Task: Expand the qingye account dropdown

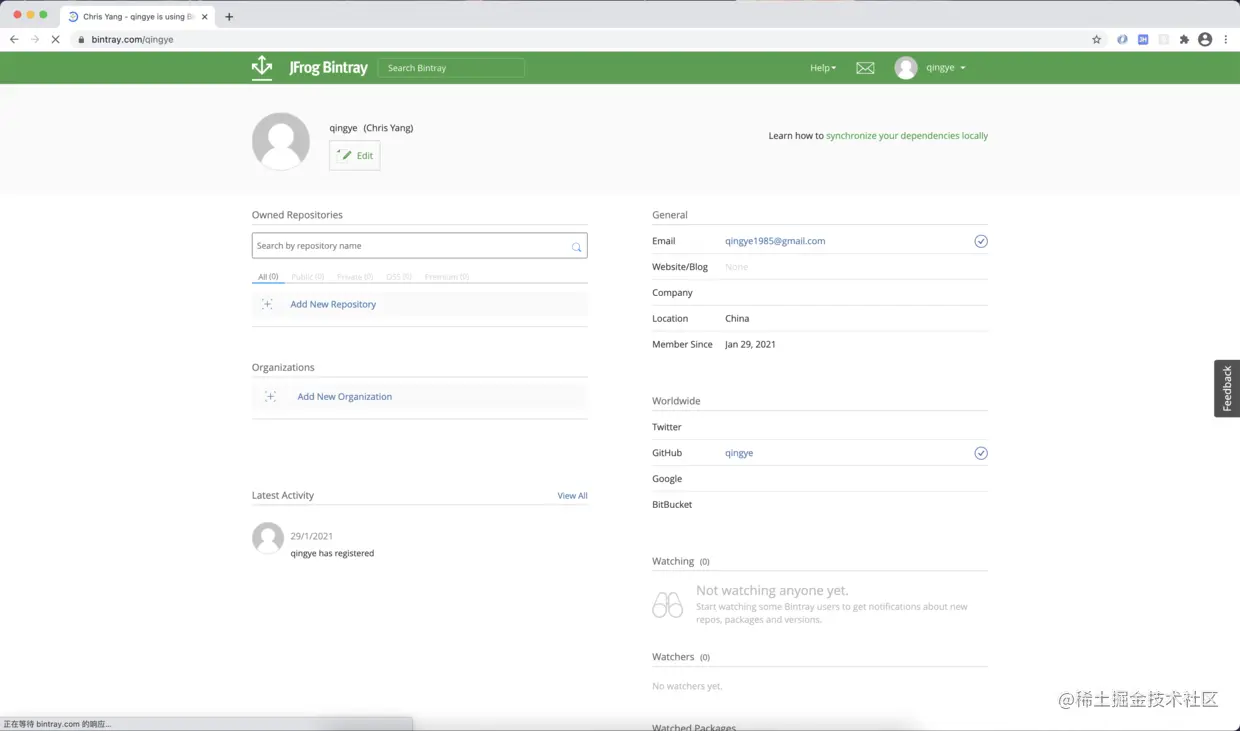Action: tap(946, 68)
